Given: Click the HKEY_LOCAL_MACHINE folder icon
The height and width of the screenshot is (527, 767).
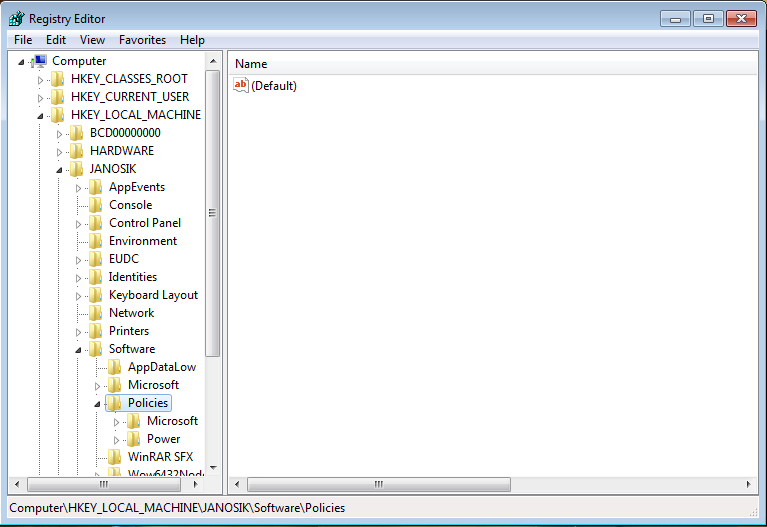Looking at the screenshot, I should 58,115.
